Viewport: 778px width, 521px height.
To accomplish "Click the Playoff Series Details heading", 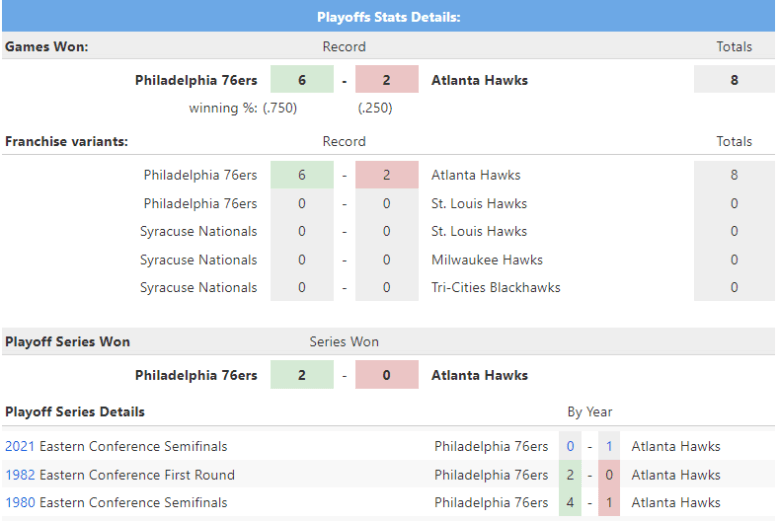I will [x=75, y=412].
